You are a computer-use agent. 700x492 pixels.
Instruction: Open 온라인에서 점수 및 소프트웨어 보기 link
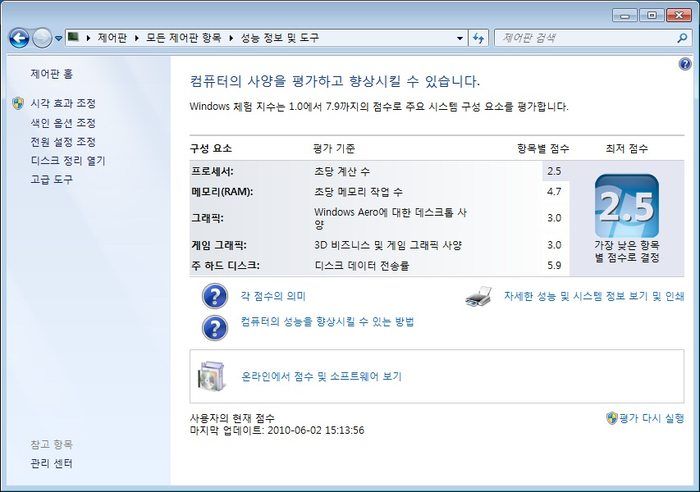tap(321, 376)
